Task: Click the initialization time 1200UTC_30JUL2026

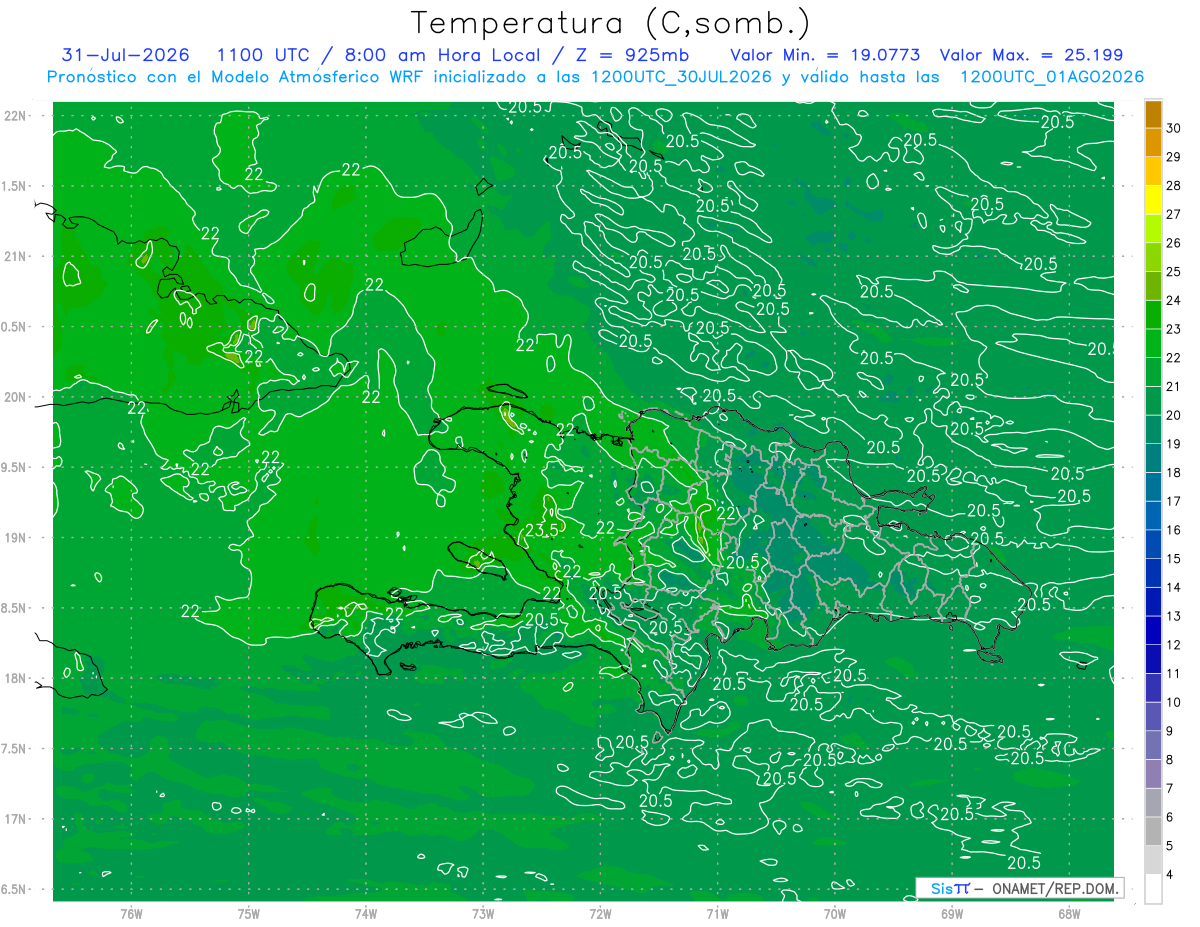Action: pyautogui.click(x=681, y=77)
